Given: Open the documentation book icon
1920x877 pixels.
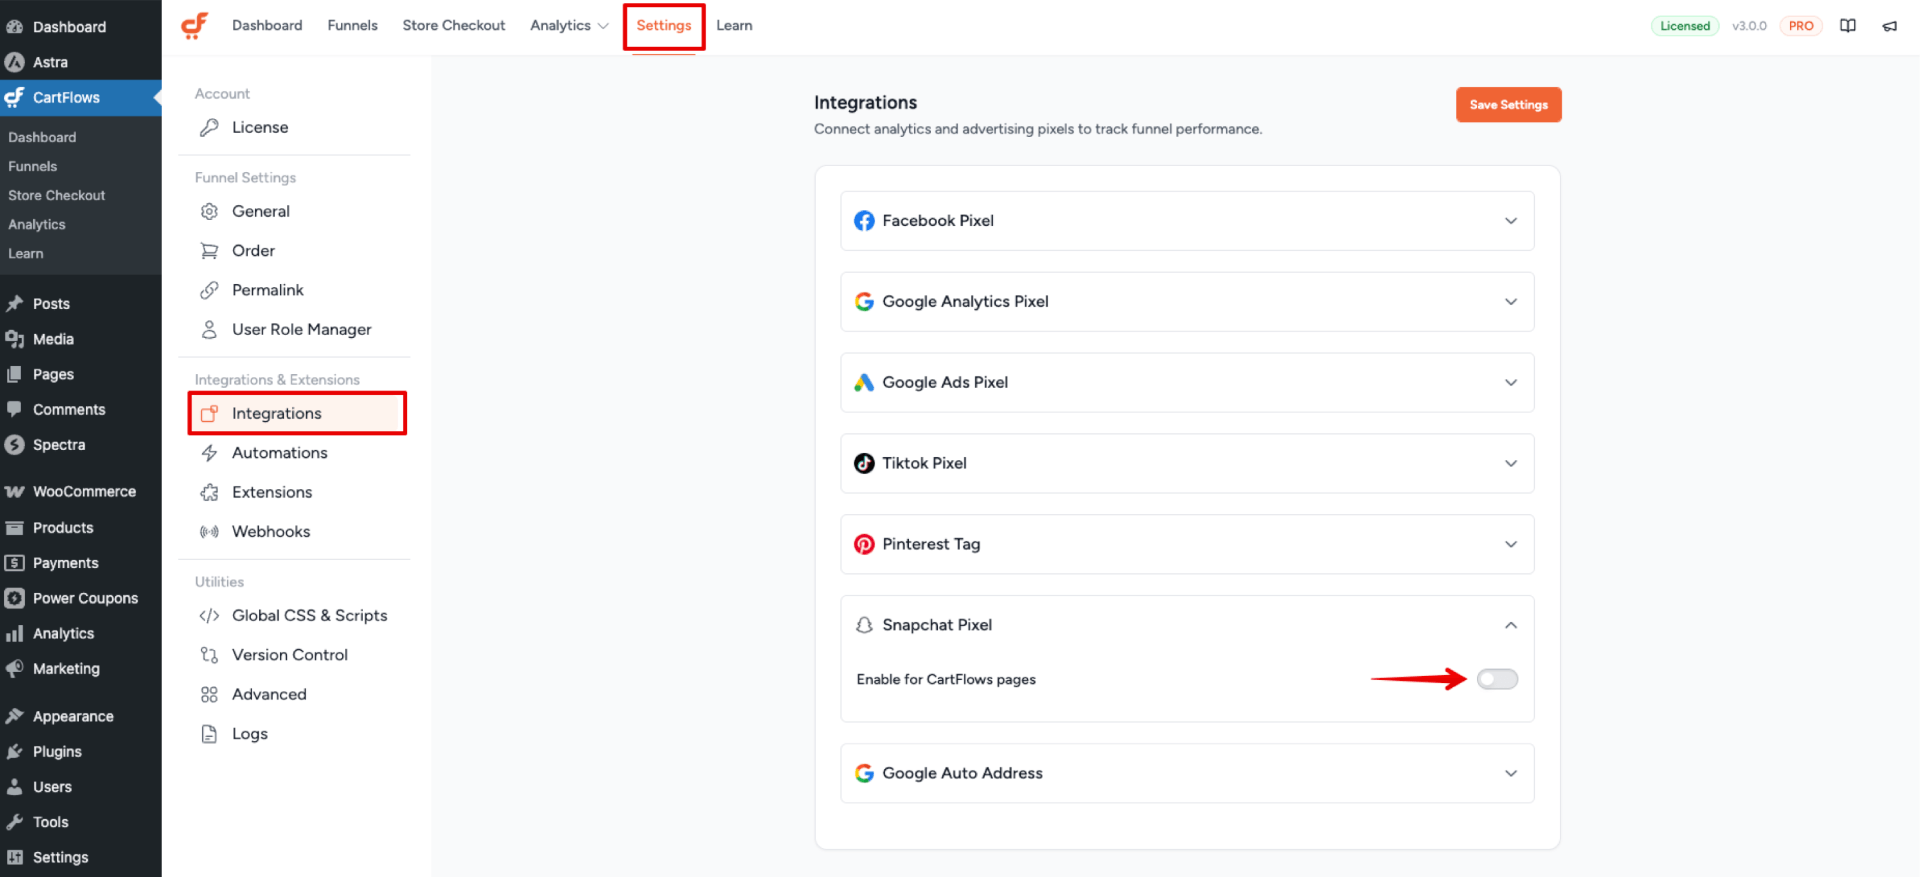Looking at the screenshot, I should (1848, 26).
